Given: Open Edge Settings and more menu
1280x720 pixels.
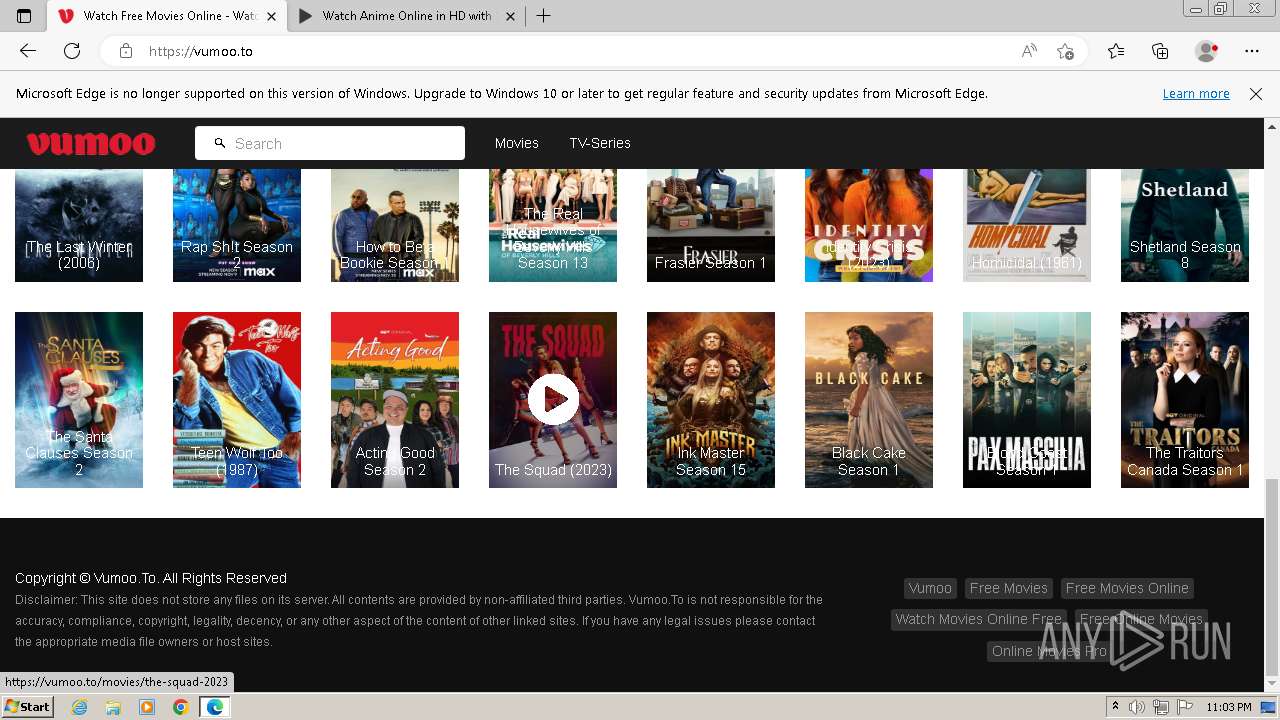Looking at the screenshot, I should click(1252, 51).
